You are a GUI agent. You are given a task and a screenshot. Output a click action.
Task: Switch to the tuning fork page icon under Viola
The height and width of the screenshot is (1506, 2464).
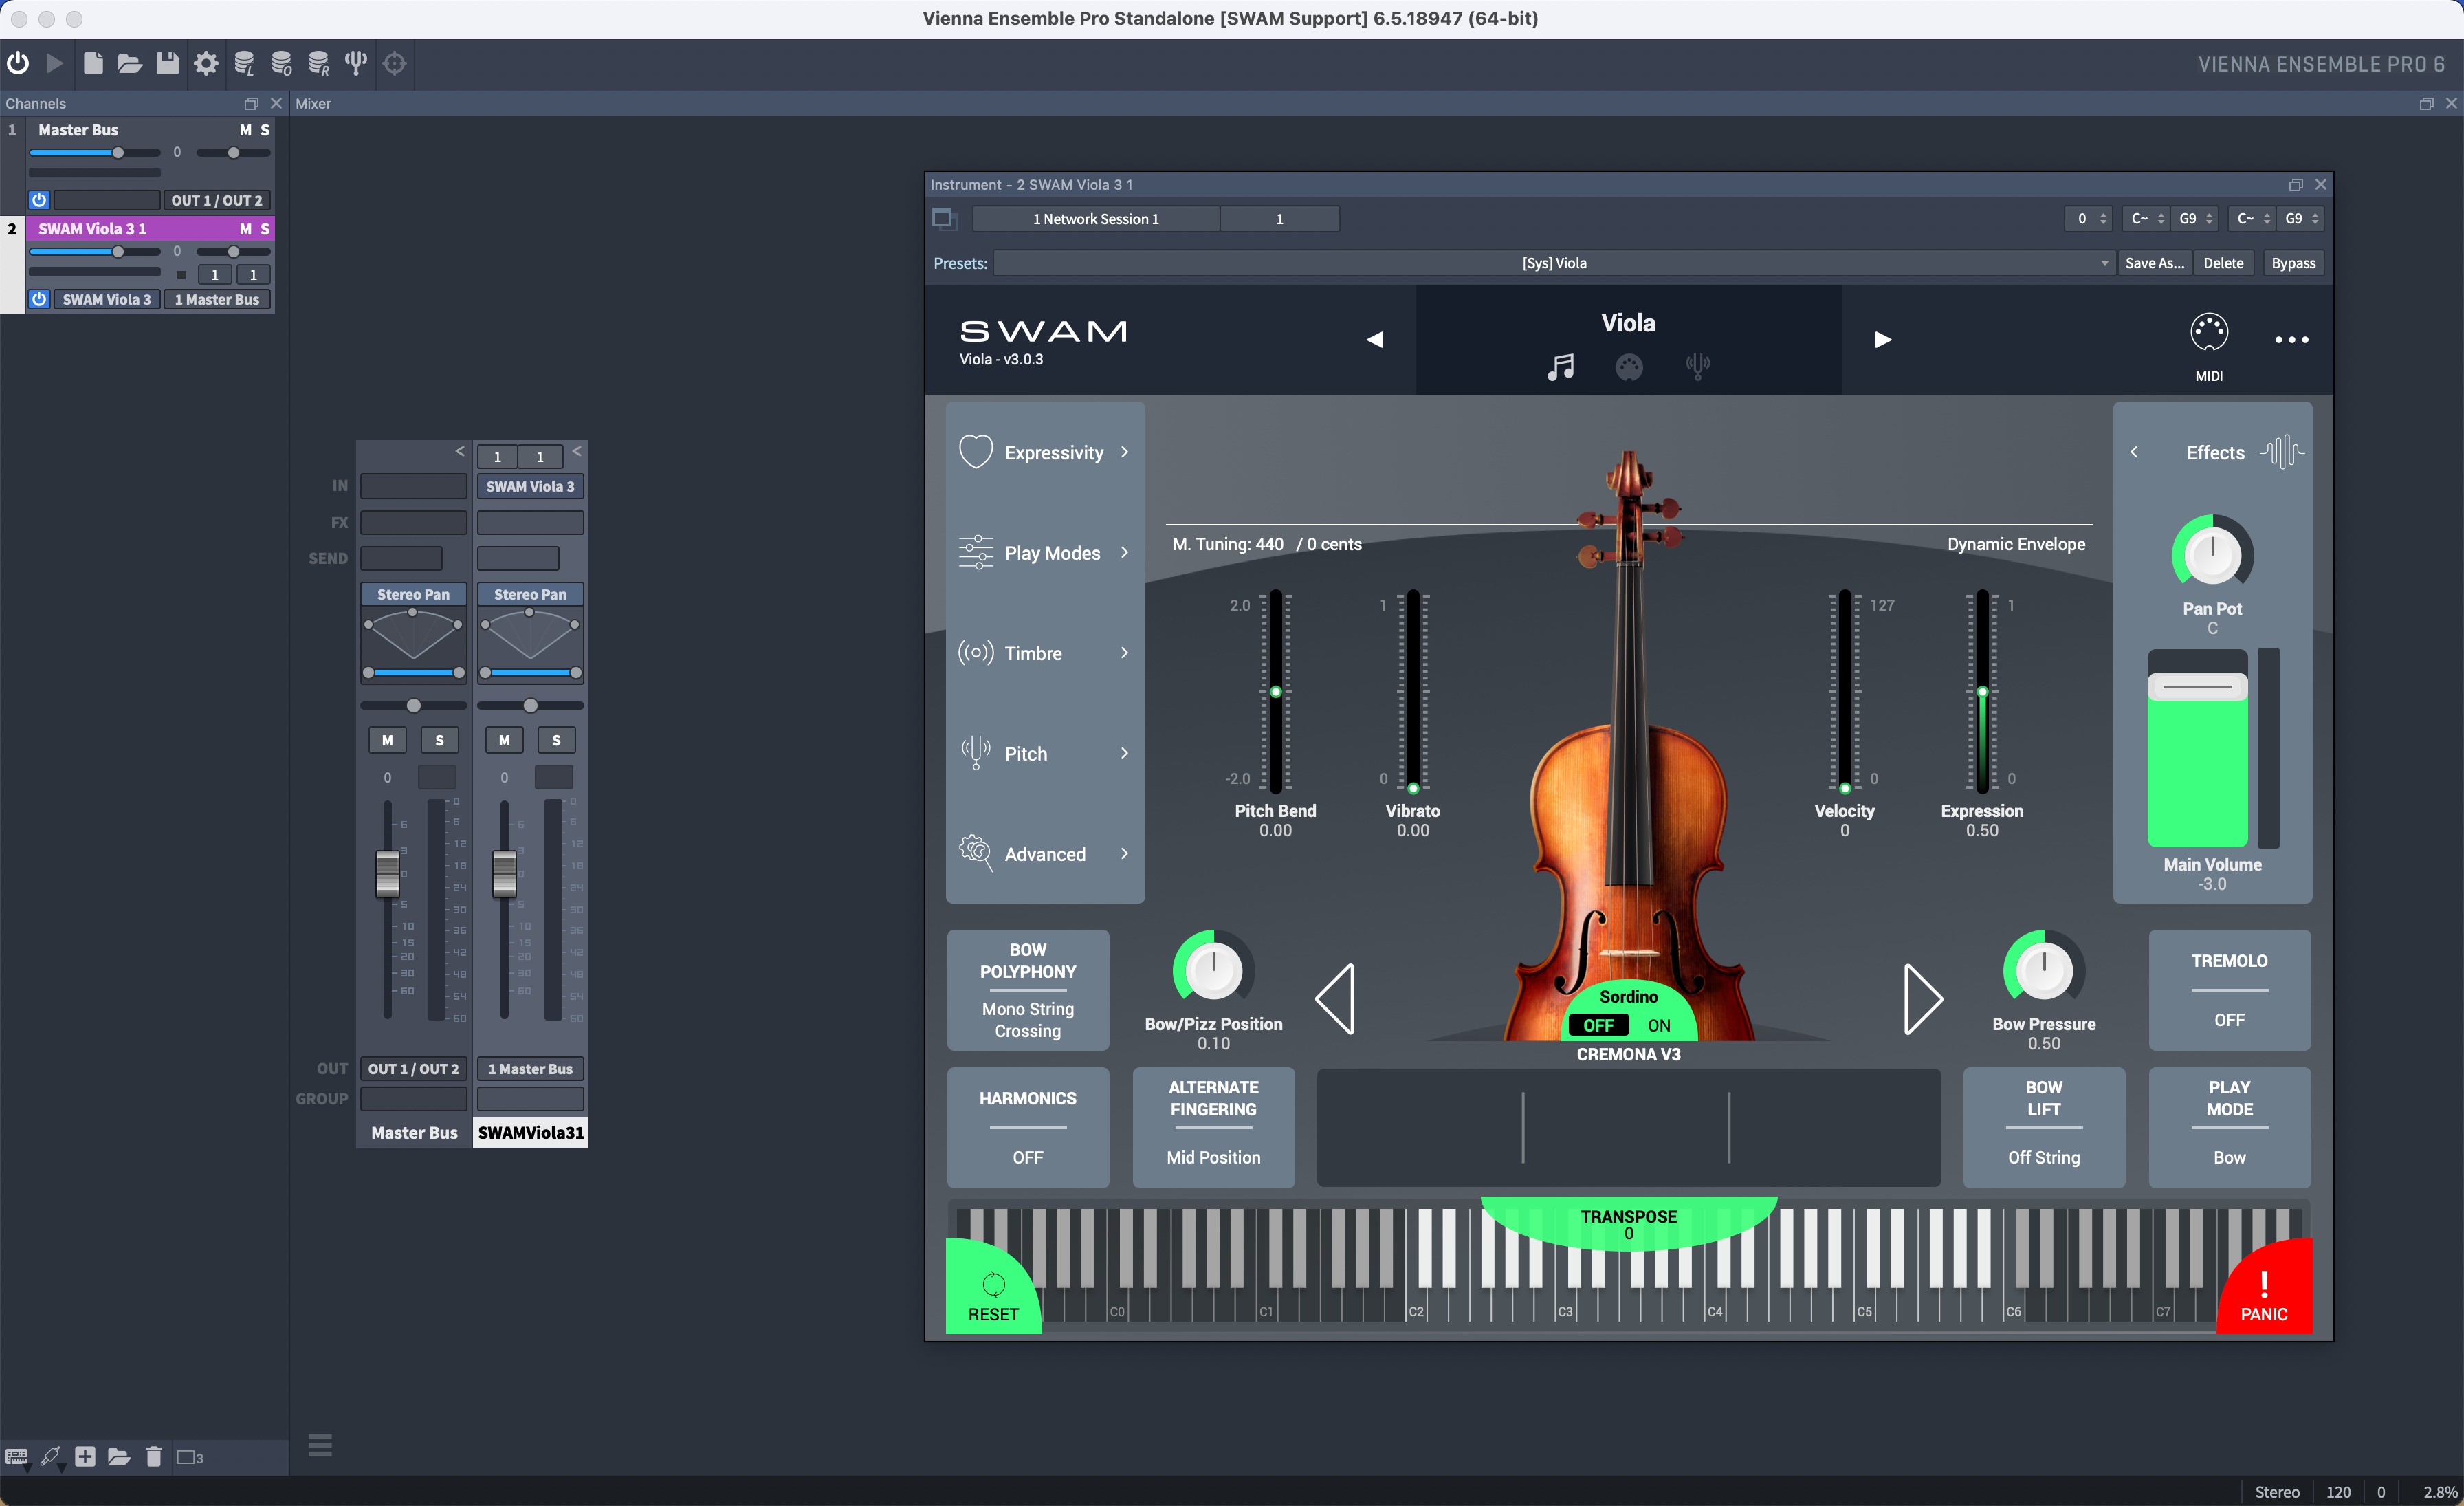click(1697, 367)
